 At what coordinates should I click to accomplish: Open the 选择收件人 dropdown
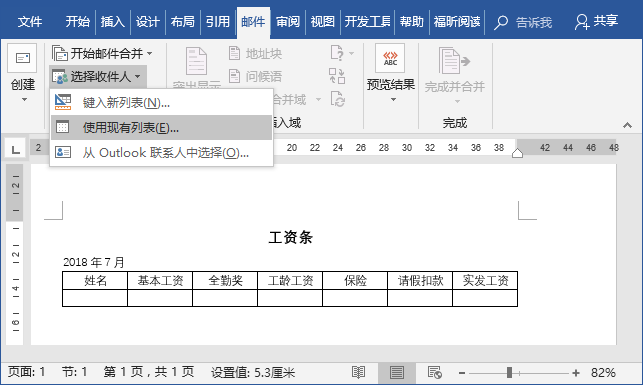point(98,76)
